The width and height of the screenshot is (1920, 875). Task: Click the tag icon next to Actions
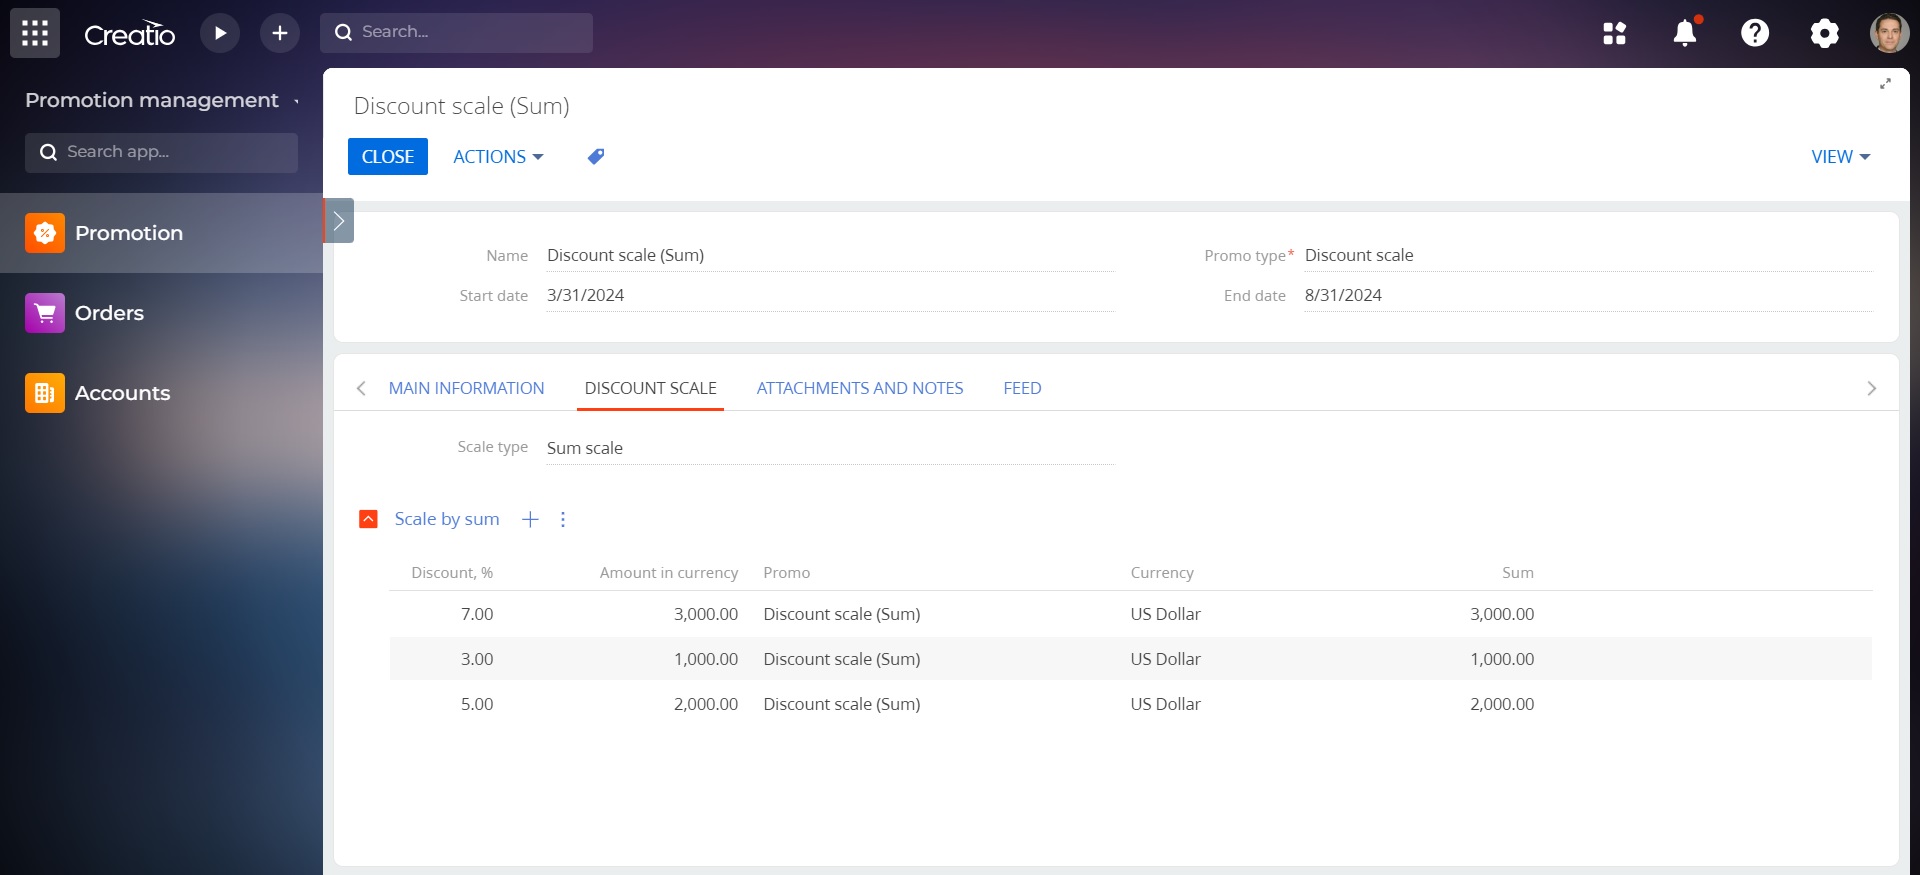595,157
